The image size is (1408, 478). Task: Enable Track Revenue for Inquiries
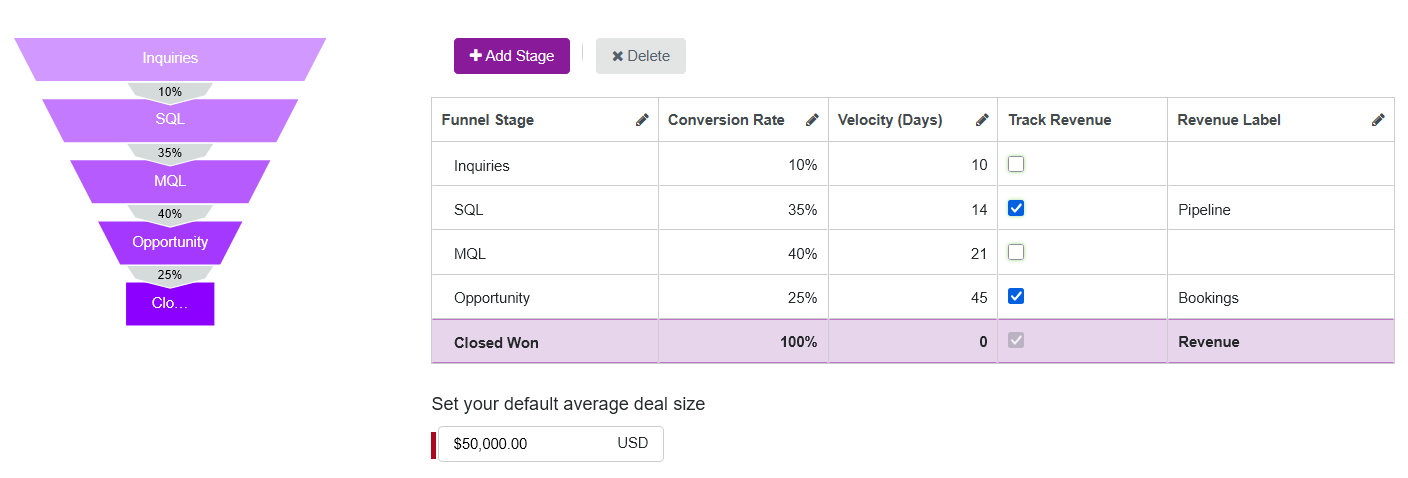[x=1016, y=164]
